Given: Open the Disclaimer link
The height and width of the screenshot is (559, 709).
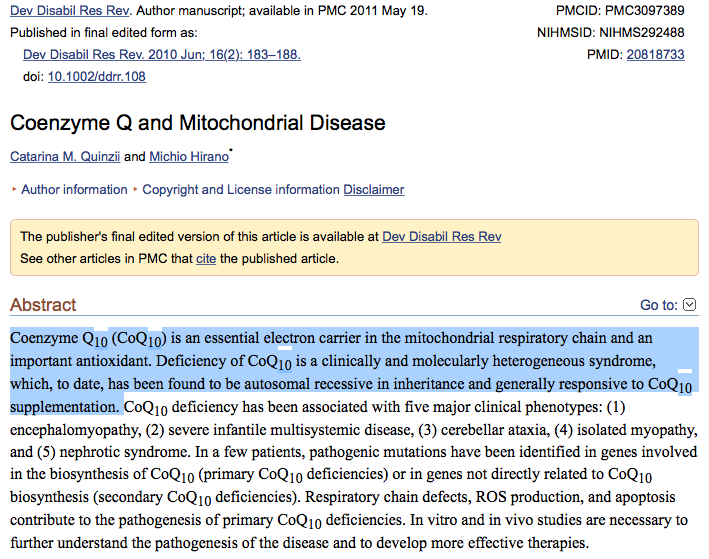Looking at the screenshot, I should (374, 190).
